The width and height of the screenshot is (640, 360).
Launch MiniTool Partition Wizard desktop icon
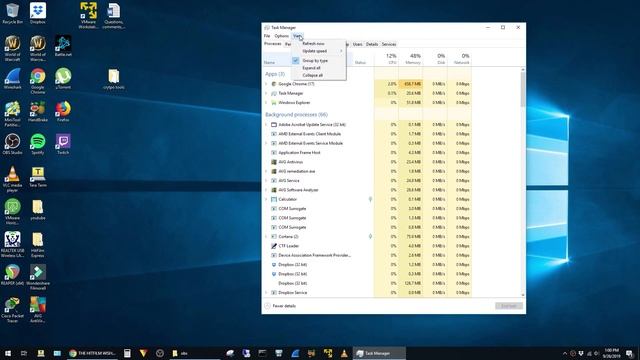13,113
